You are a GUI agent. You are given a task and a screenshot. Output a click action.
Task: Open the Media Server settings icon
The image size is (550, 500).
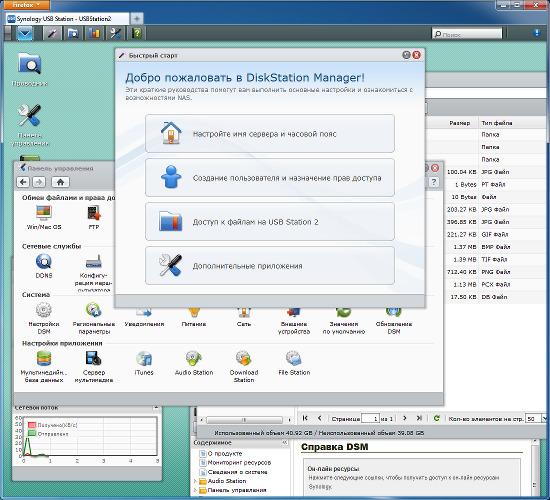[94, 367]
